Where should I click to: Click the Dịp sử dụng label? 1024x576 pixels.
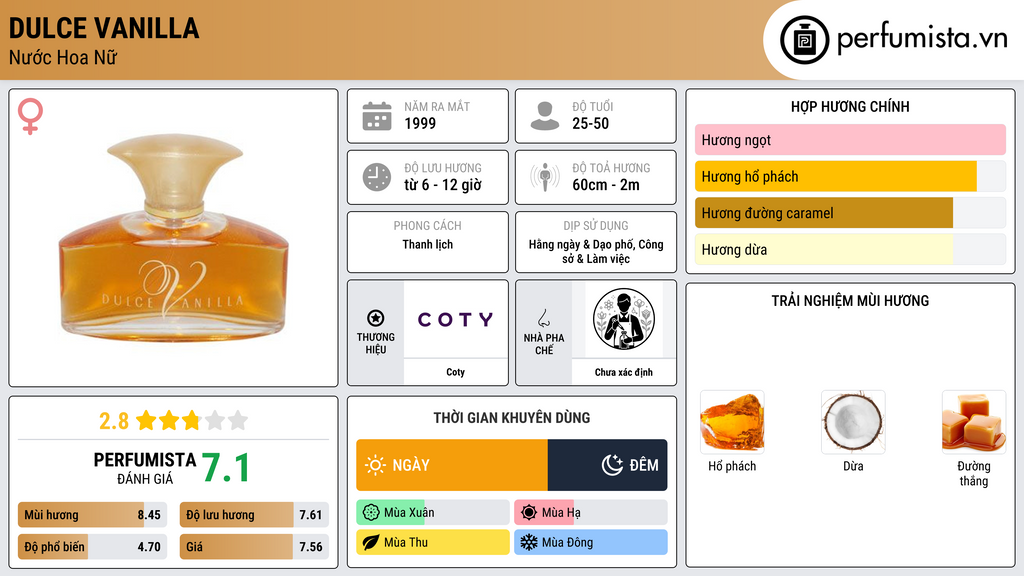click(x=596, y=226)
